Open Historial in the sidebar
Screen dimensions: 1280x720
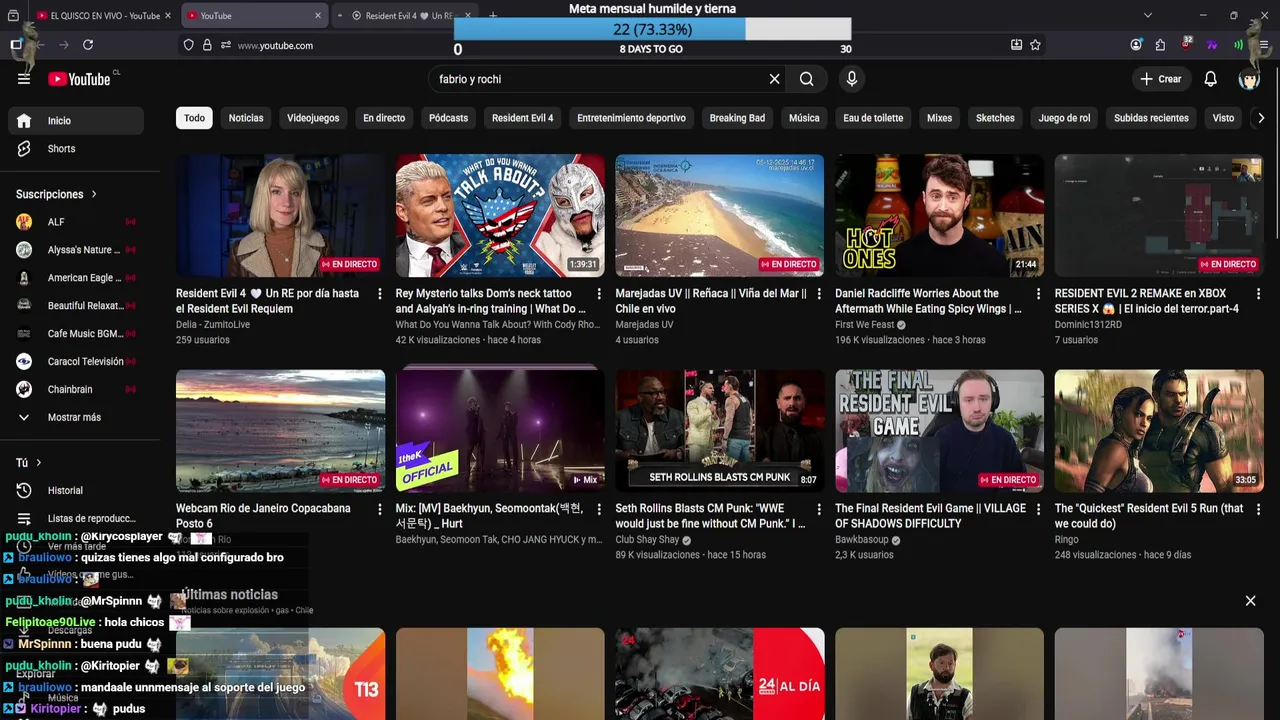[x=76, y=490]
